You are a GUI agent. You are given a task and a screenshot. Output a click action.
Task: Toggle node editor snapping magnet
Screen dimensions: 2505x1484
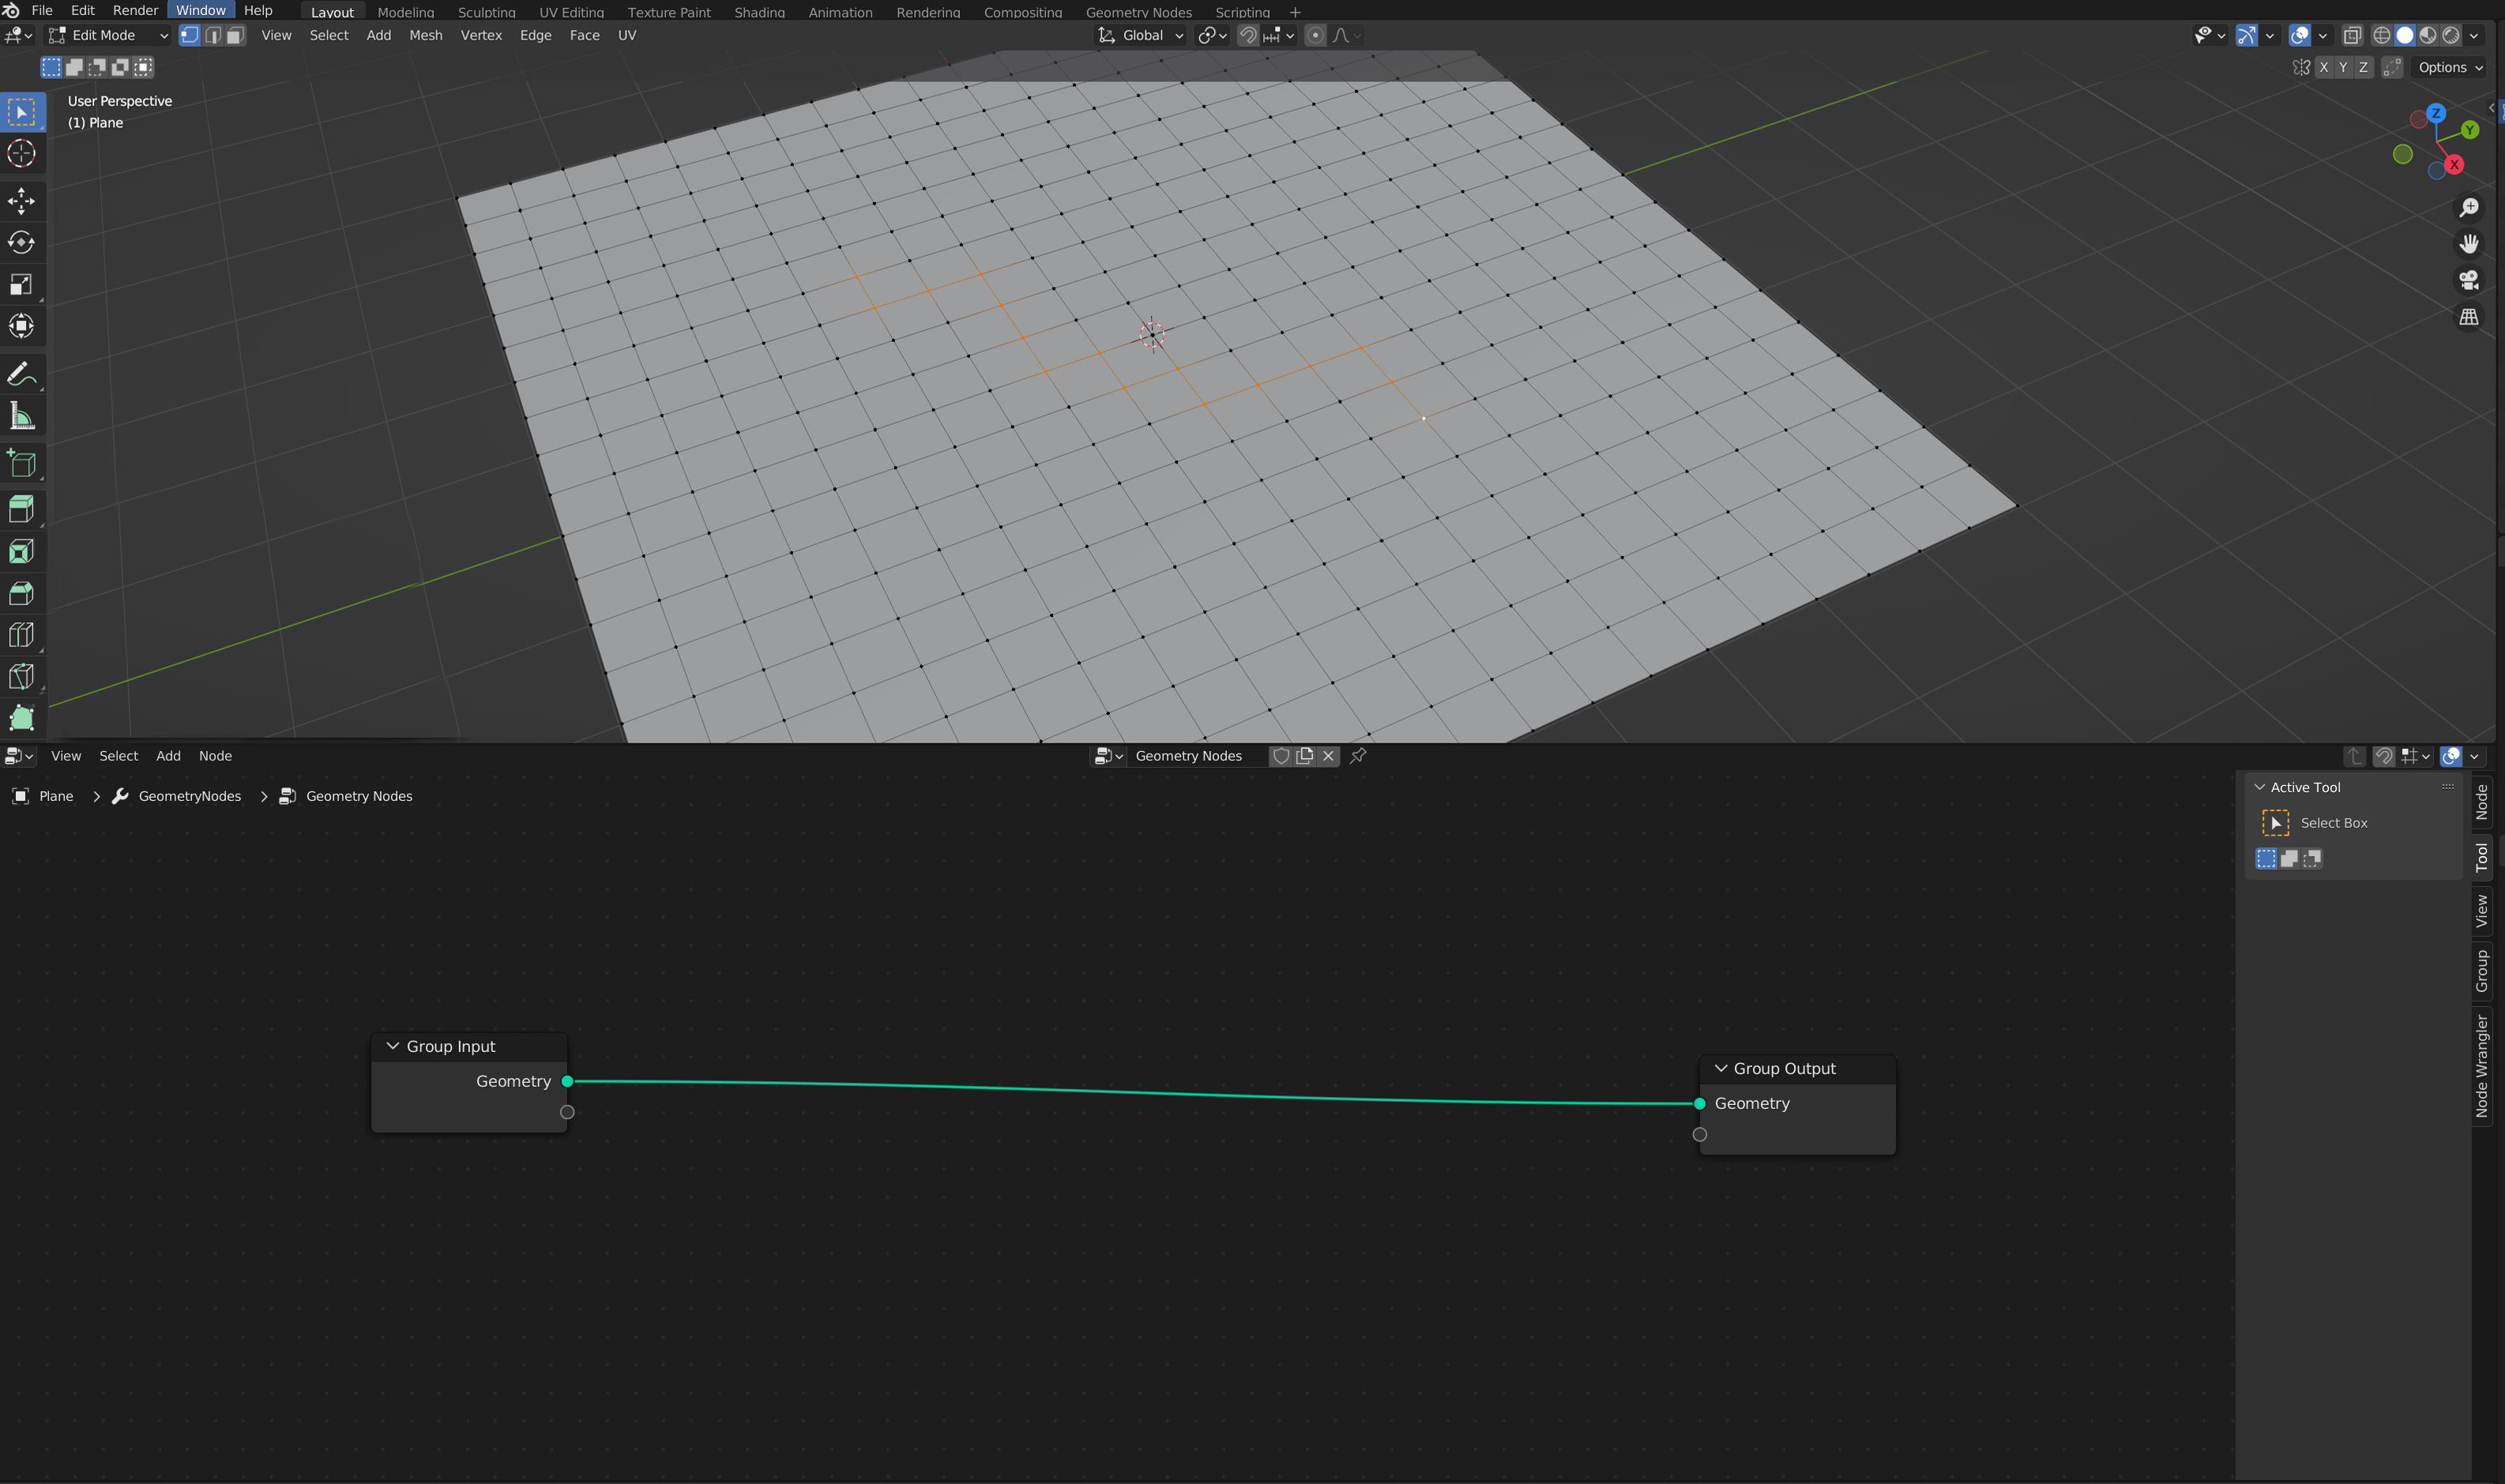click(x=2384, y=756)
